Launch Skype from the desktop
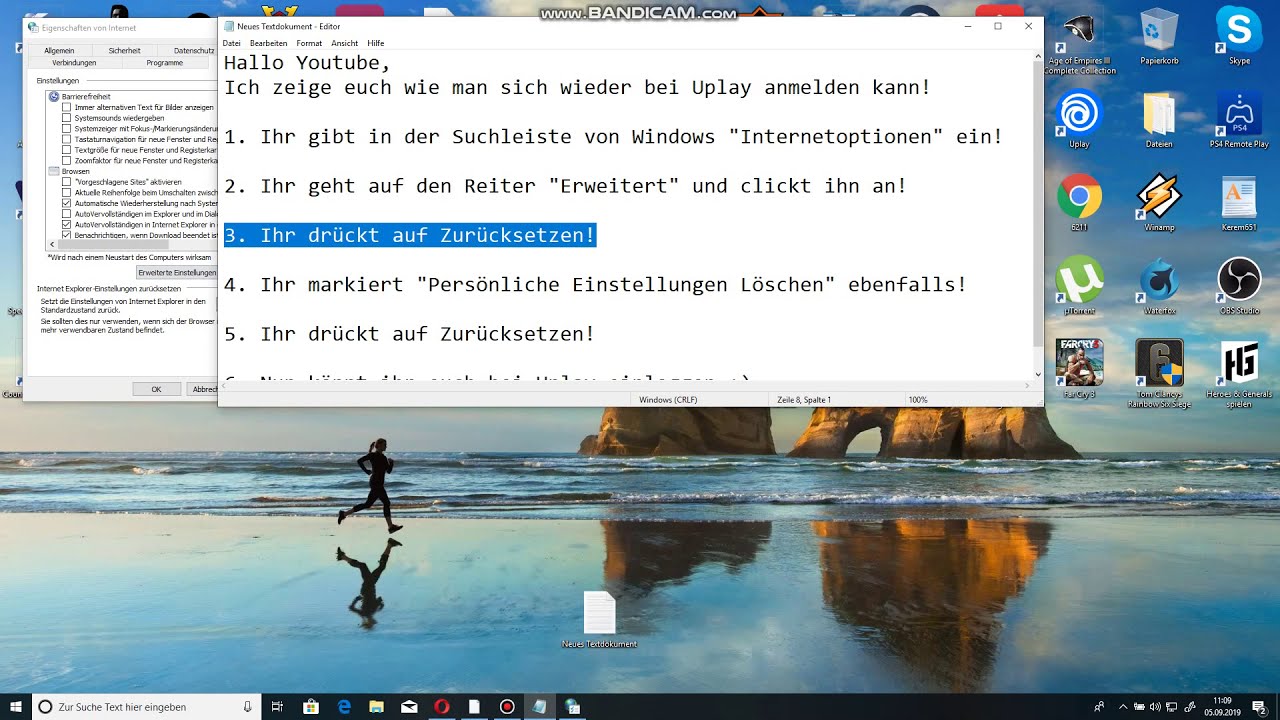Image resolution: width=1280 pixels, height=720 pixels. point(1239,35)
